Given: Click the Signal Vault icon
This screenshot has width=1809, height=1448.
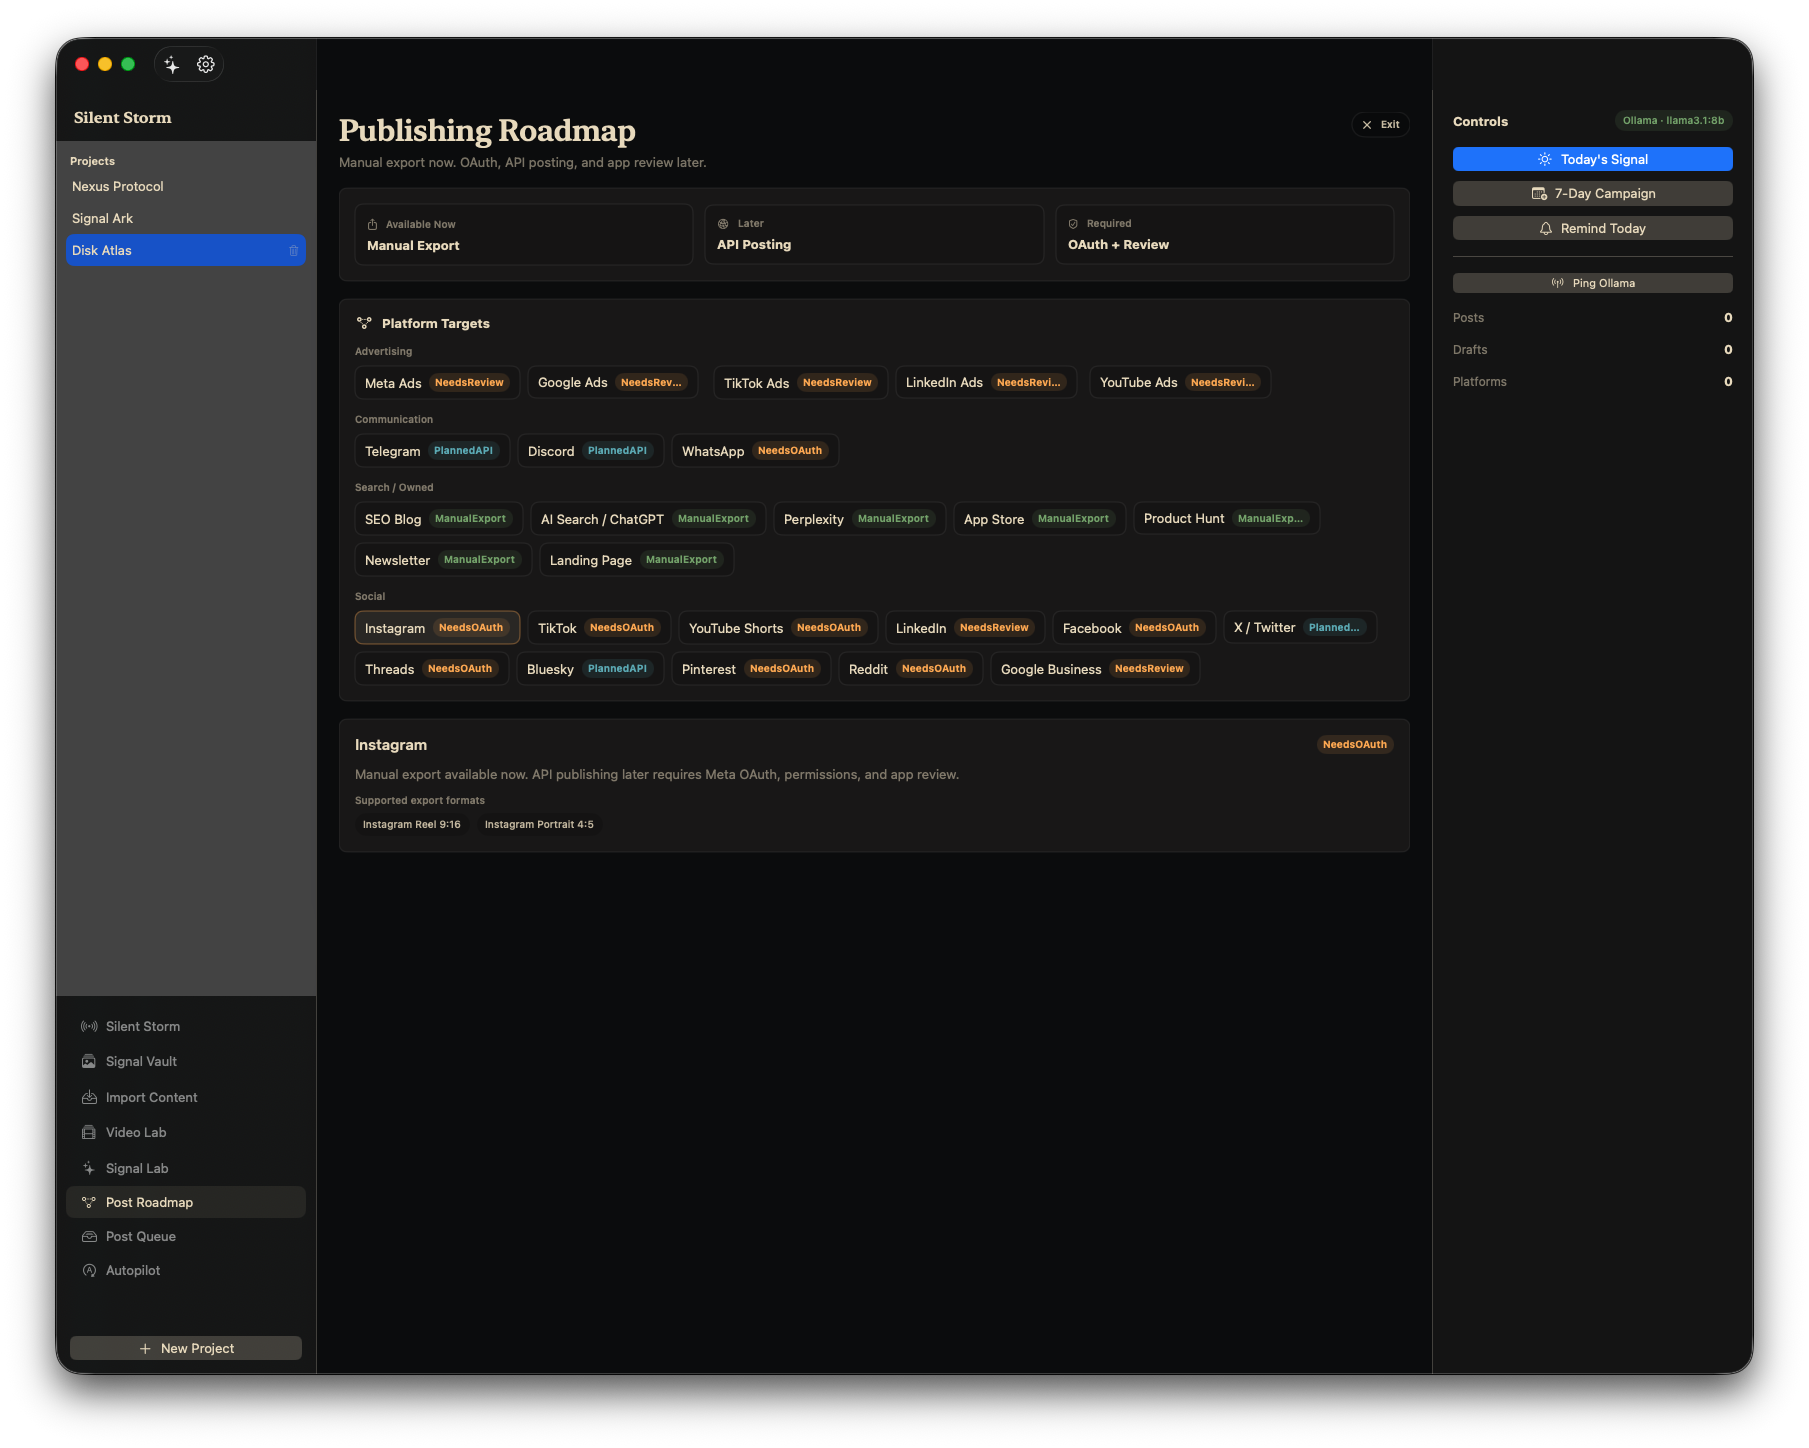Looking at the screenshot, I should (89, 1062).
